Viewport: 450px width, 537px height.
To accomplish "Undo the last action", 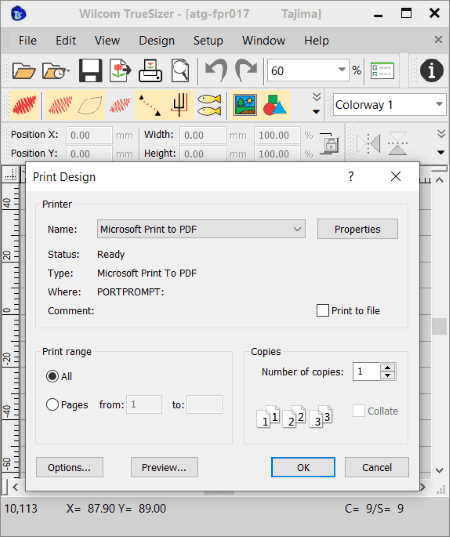I will 216,71.
